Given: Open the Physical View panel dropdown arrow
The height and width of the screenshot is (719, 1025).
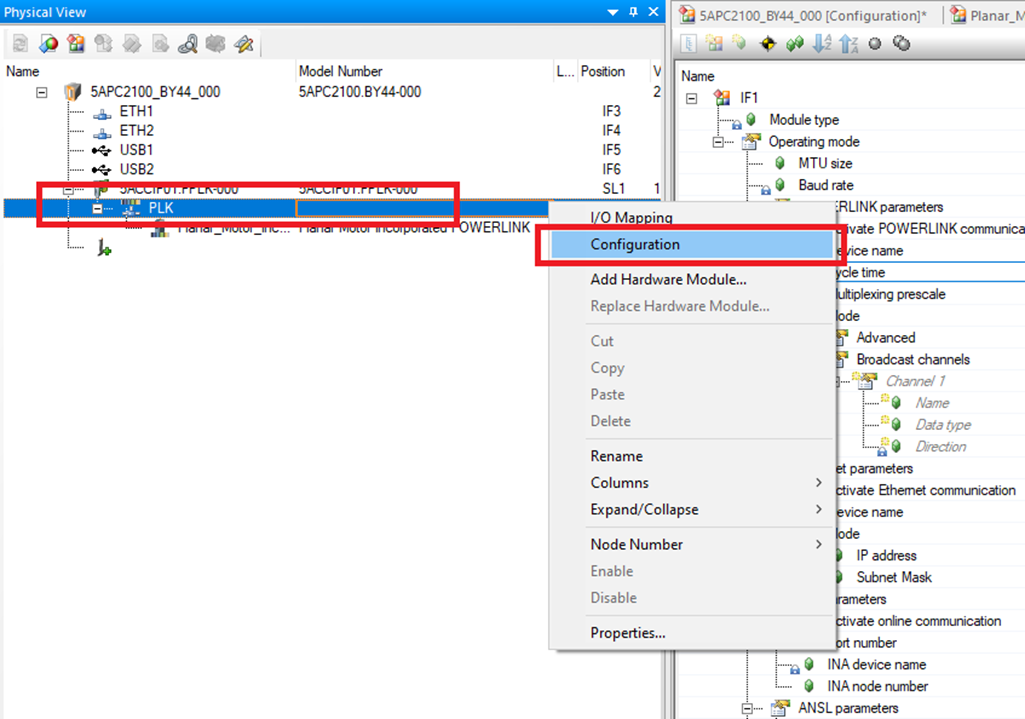Looking at the screenshot, I should pos(612,12).
